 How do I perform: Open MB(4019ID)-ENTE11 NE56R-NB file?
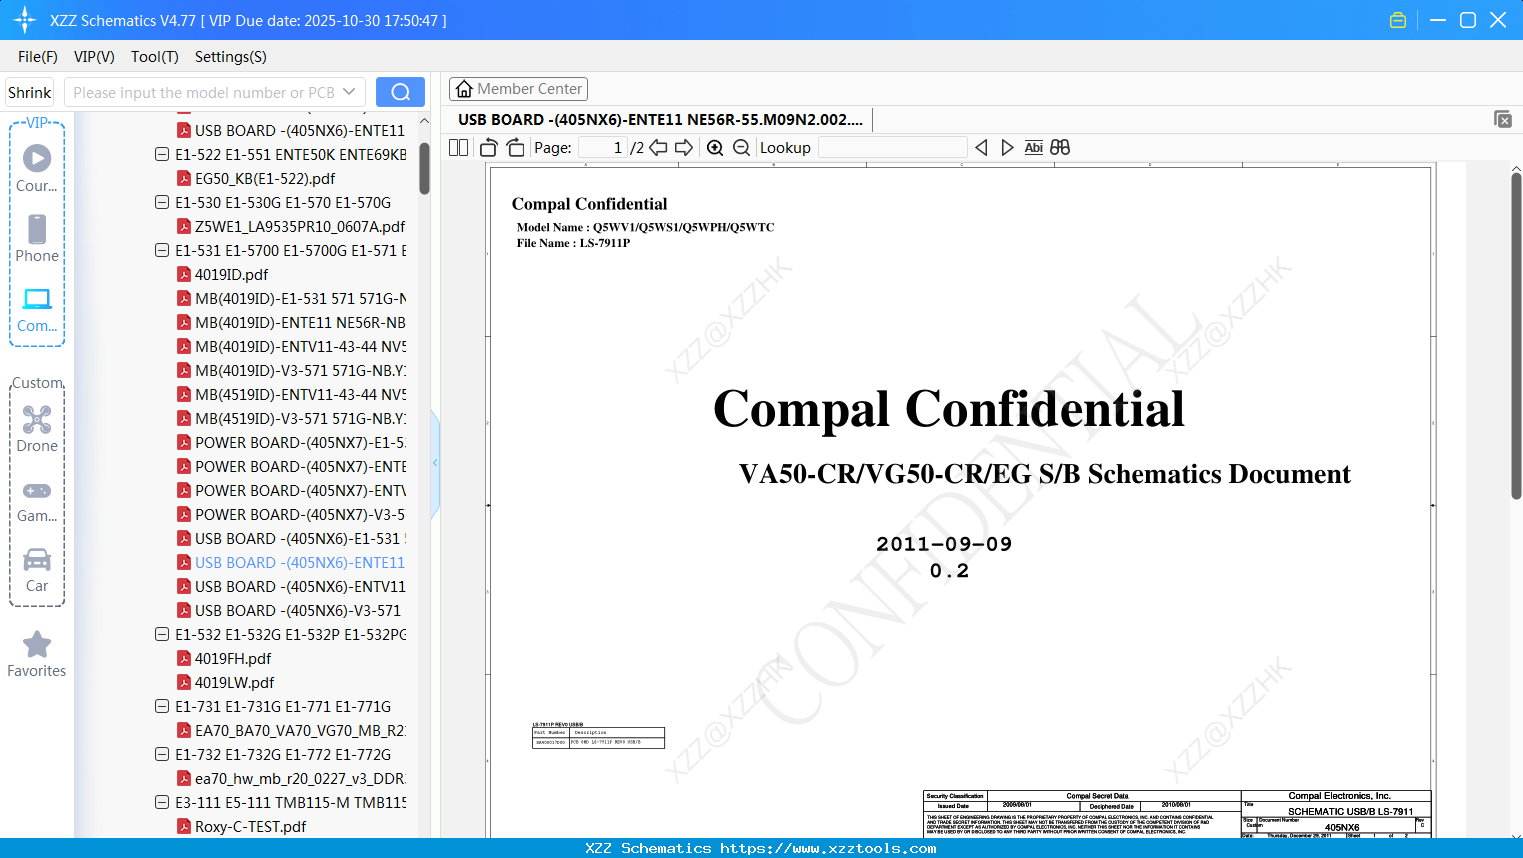coord(300,322)
